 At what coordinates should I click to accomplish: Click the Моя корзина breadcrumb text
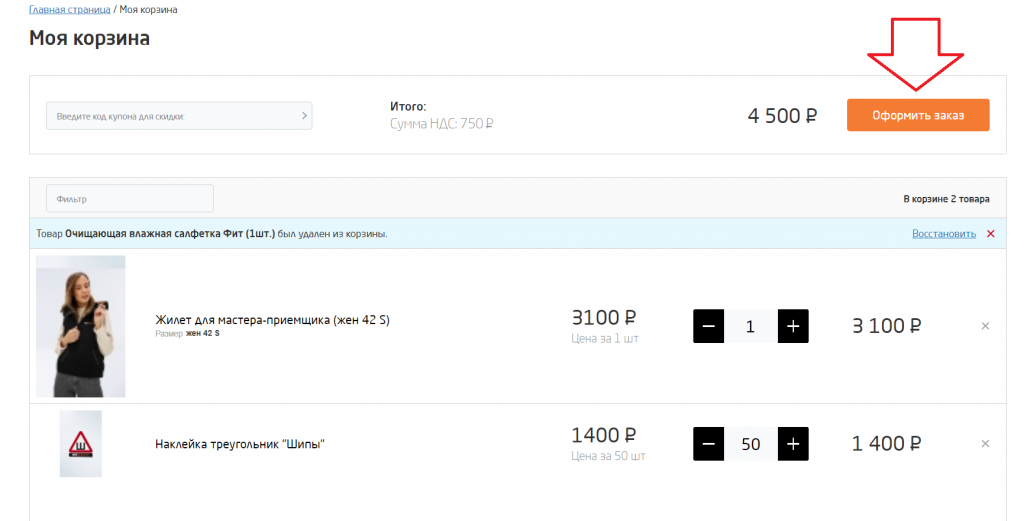pos(148,10)
